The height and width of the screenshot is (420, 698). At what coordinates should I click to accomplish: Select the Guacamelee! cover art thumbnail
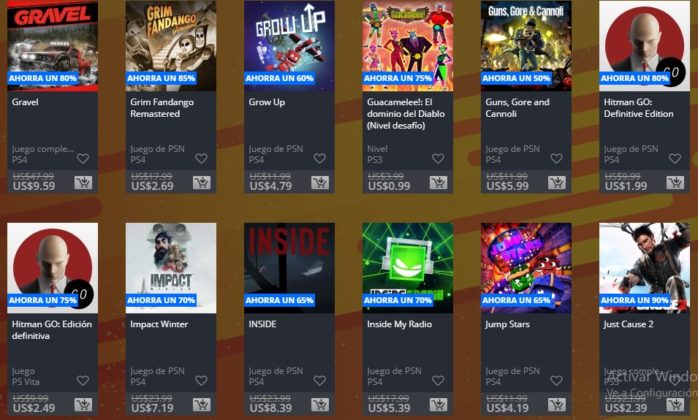pos(408,46)
